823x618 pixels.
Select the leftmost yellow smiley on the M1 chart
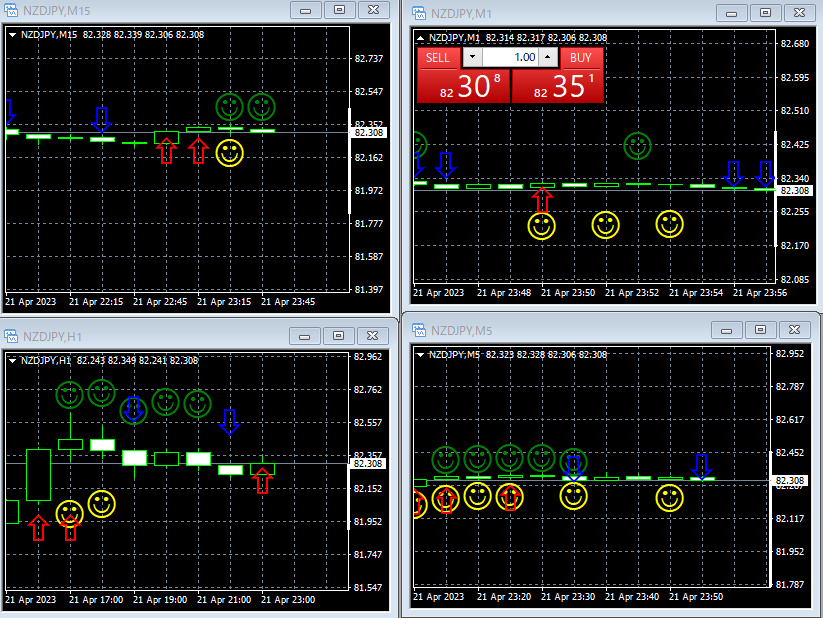point(542,226)
